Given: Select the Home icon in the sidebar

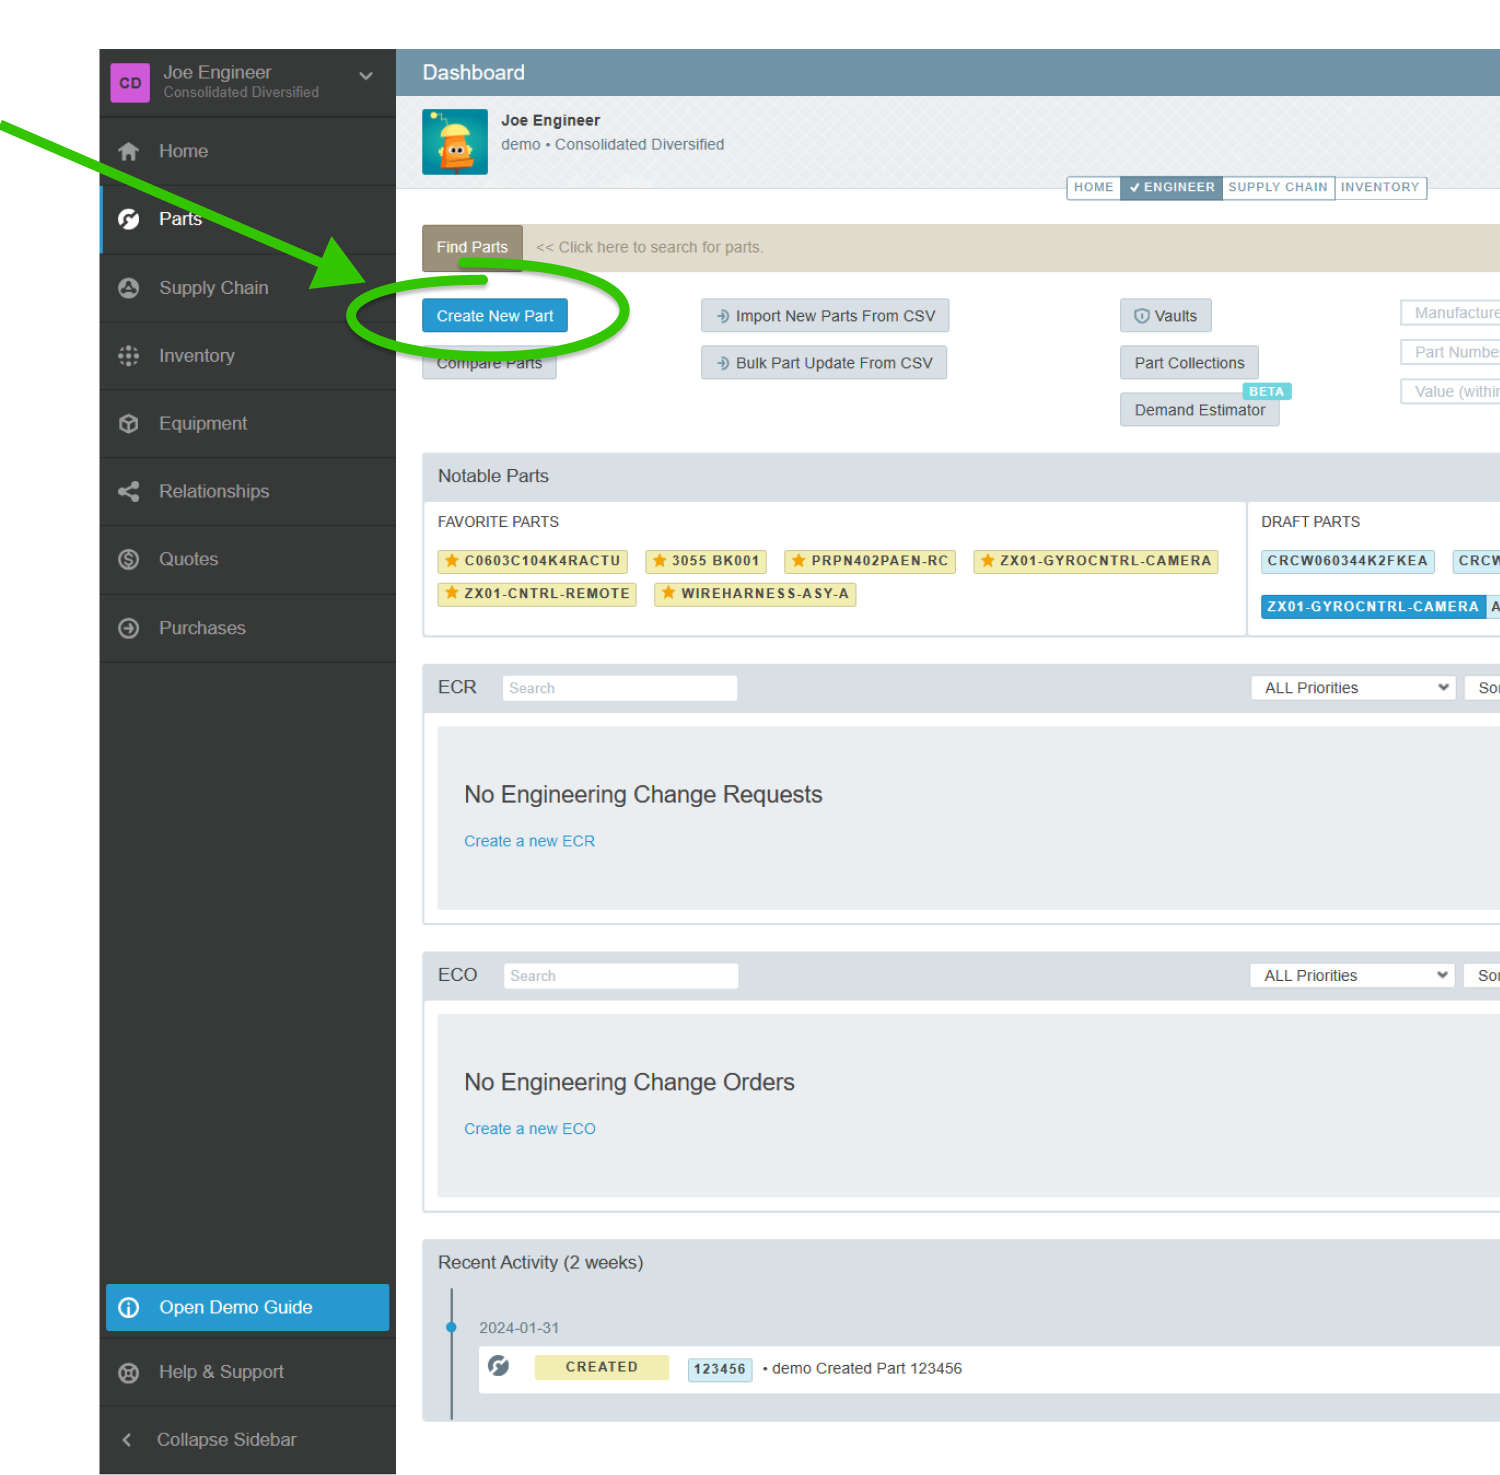Looking at the screenshot, I should [x=129, y=151].
